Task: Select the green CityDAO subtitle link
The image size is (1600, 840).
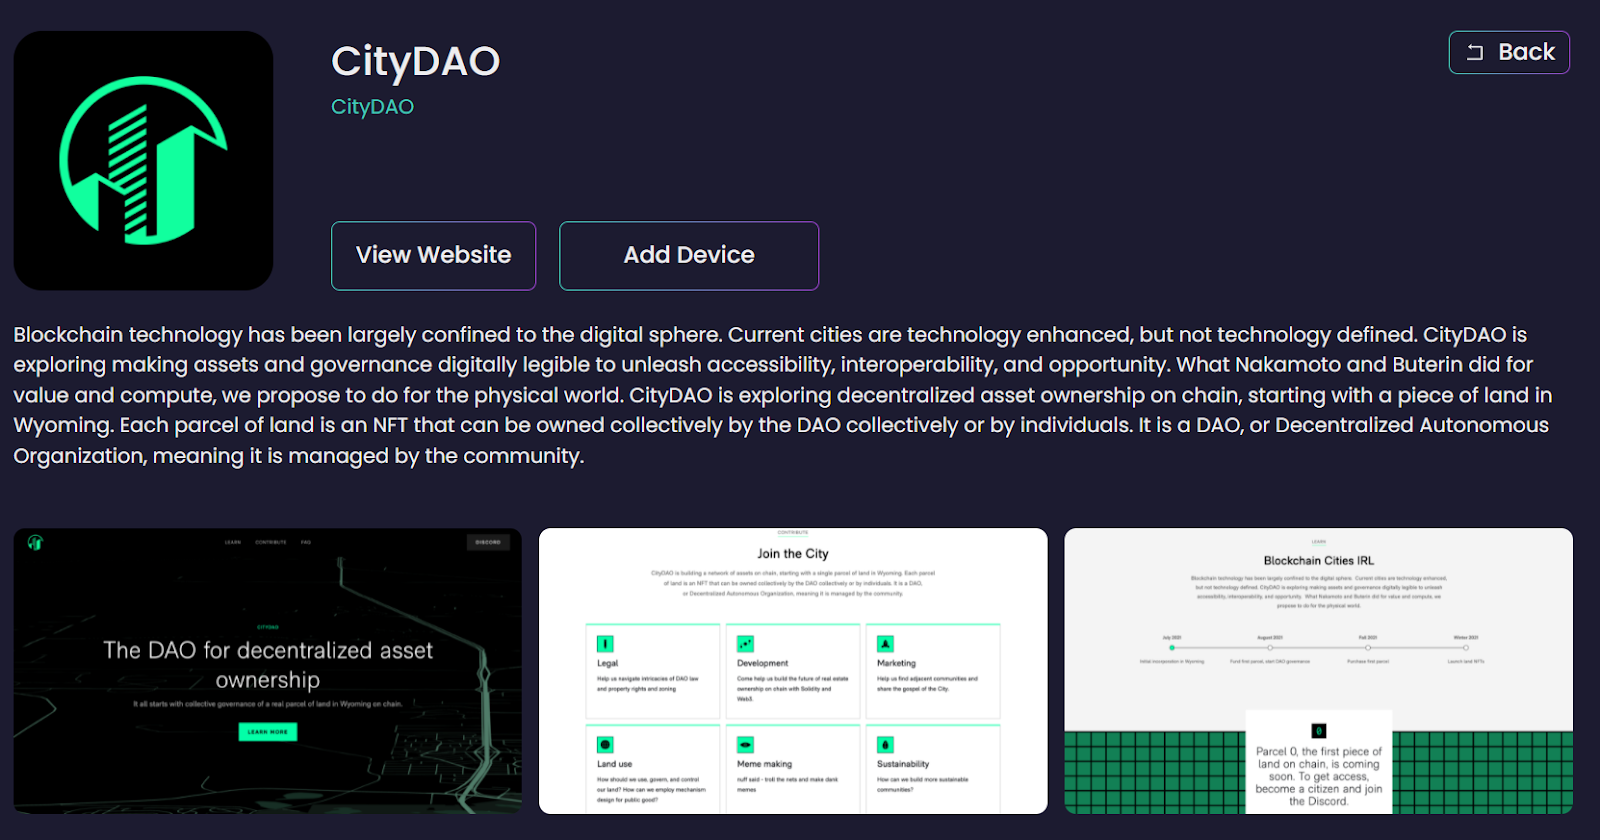Action: click(372, 107)
